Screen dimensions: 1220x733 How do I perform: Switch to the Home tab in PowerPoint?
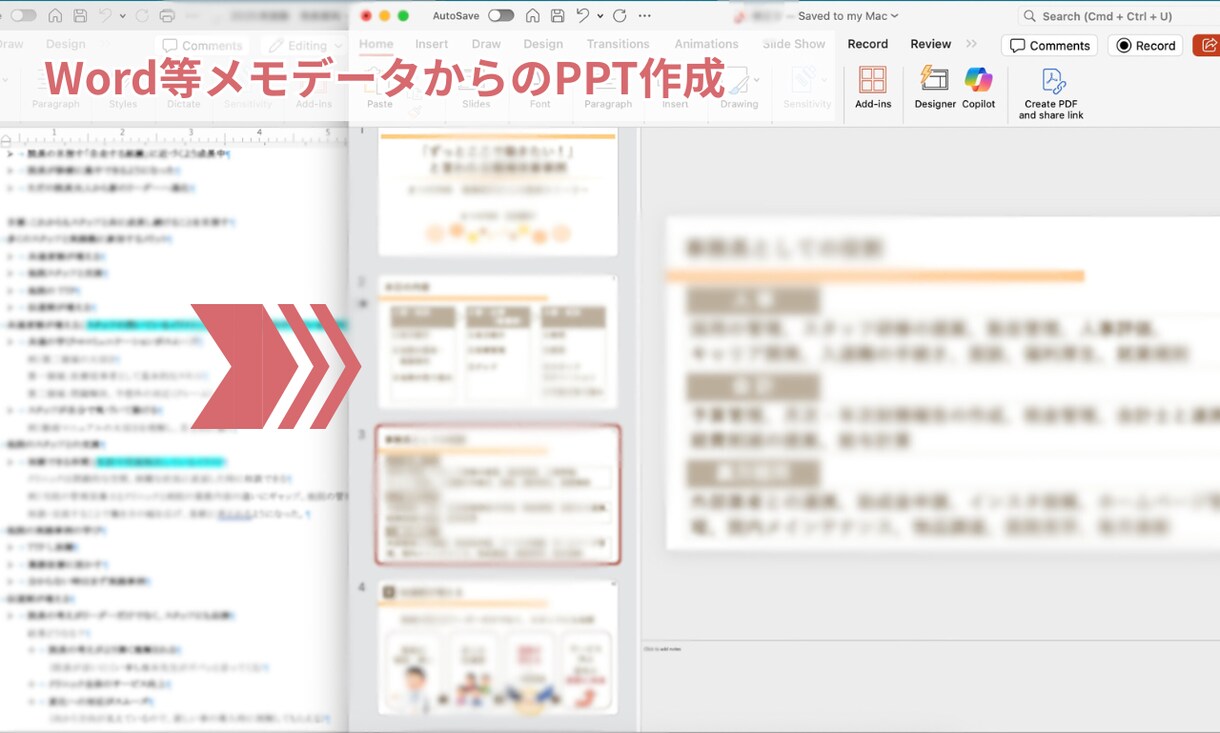(x=376, y=44)
